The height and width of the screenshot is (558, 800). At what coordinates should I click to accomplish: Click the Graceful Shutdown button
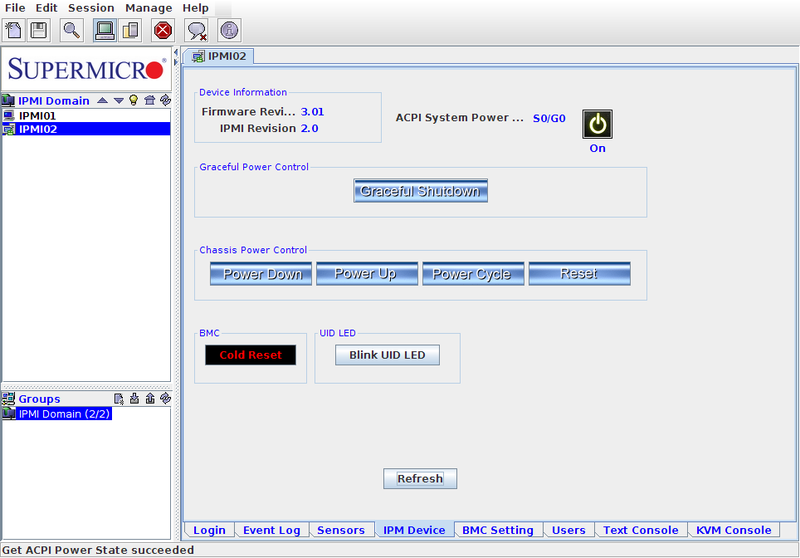(x=420, y=191)
